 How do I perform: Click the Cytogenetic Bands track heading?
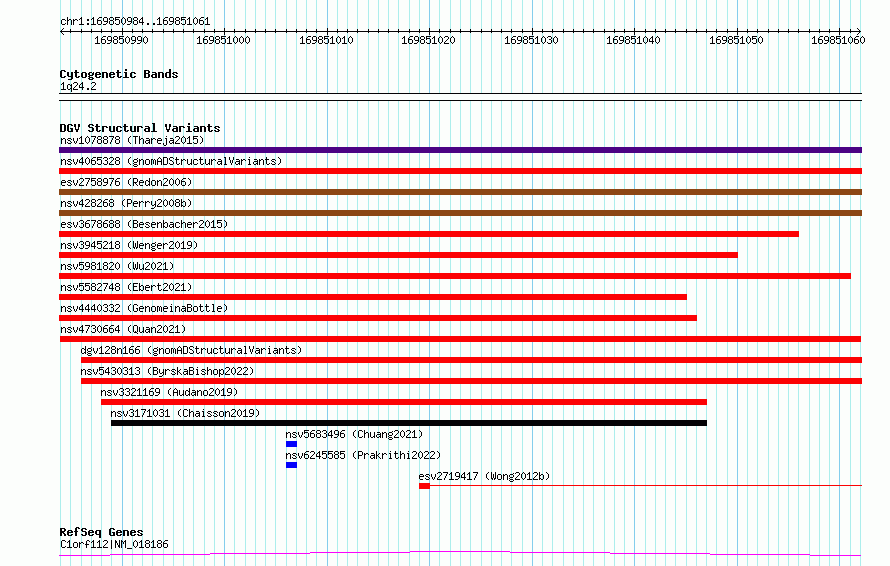point(119,74)
